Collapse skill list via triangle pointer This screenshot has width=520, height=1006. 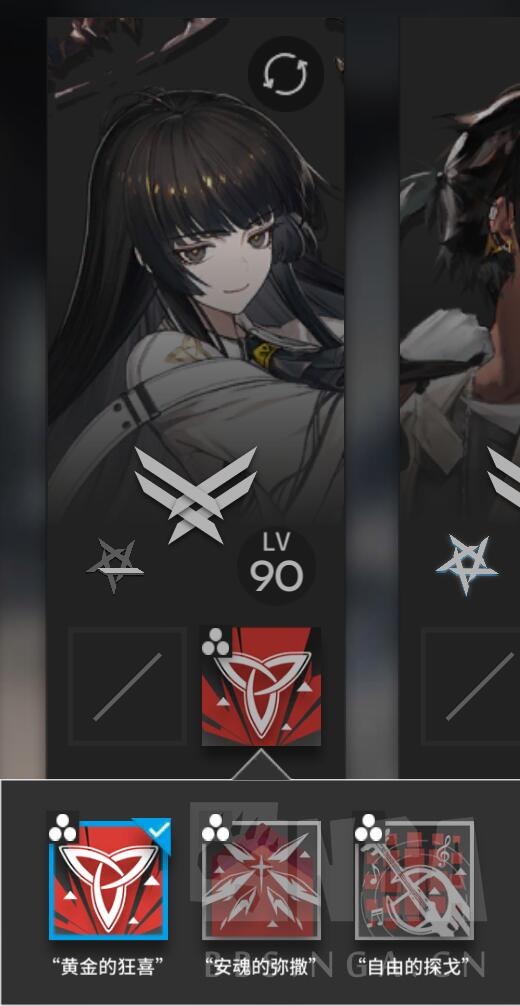coord(261,765)
